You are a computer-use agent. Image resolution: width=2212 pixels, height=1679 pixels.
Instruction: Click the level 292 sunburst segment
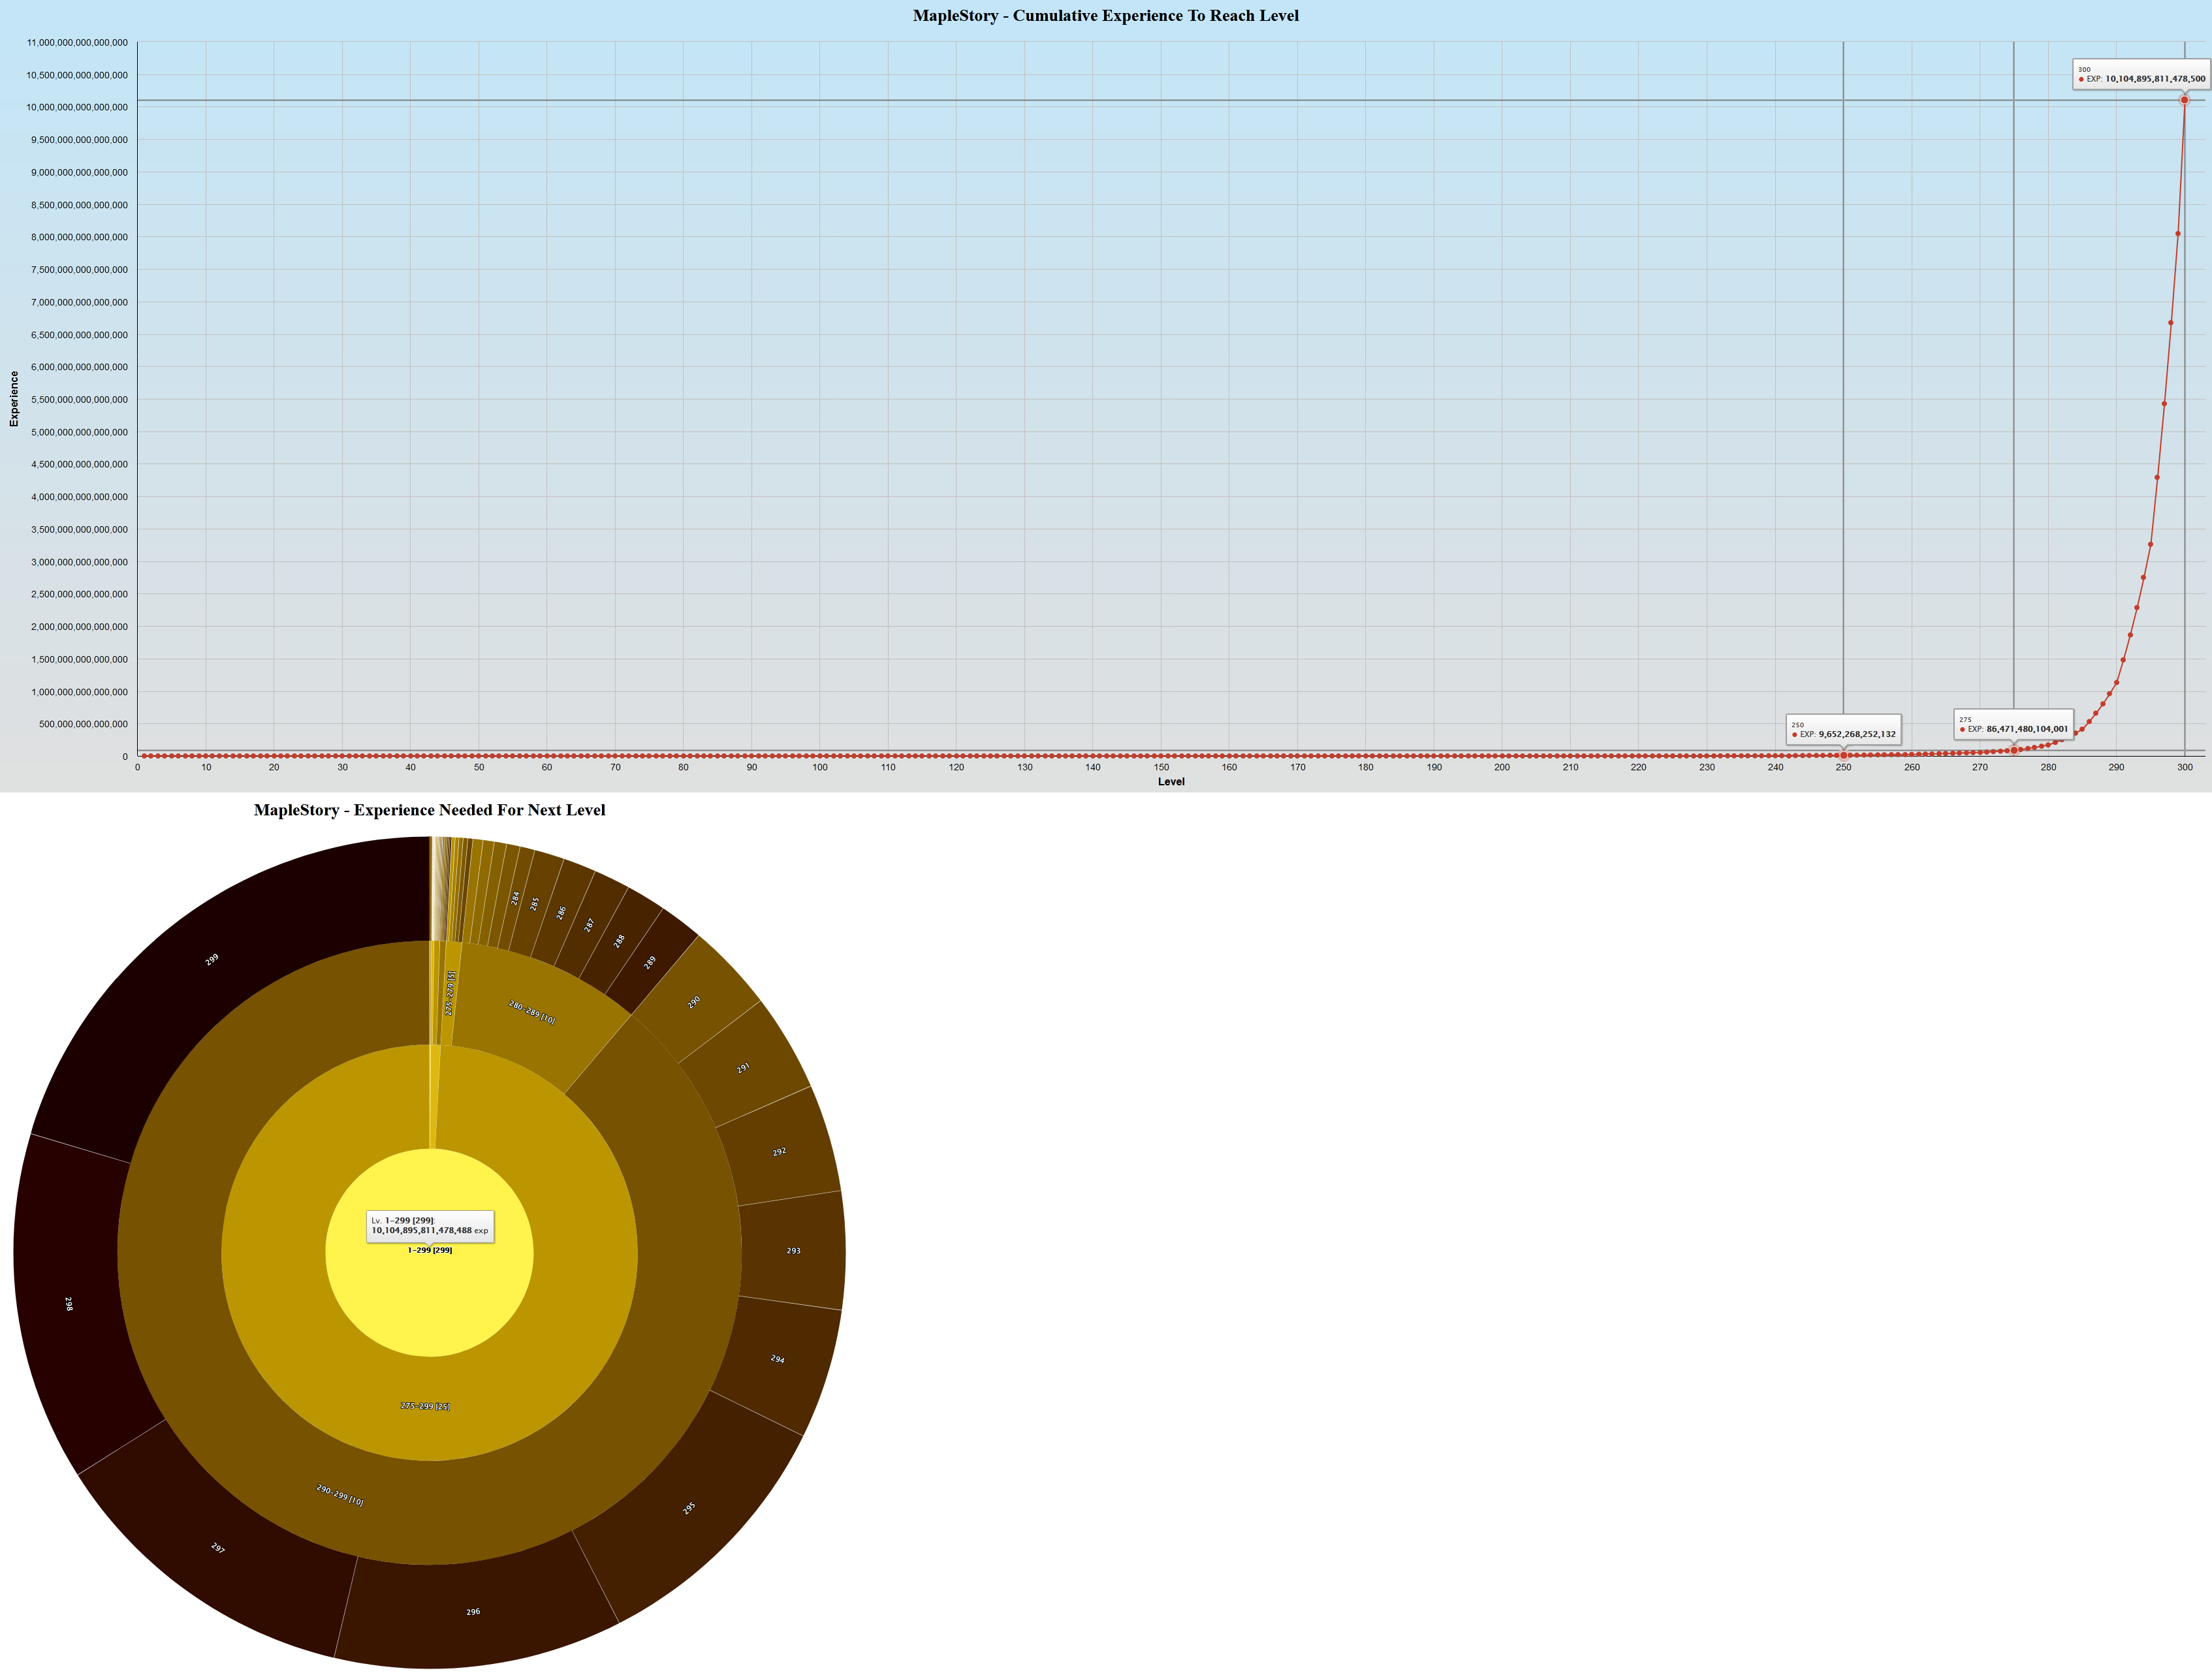tap(779, 1152)
